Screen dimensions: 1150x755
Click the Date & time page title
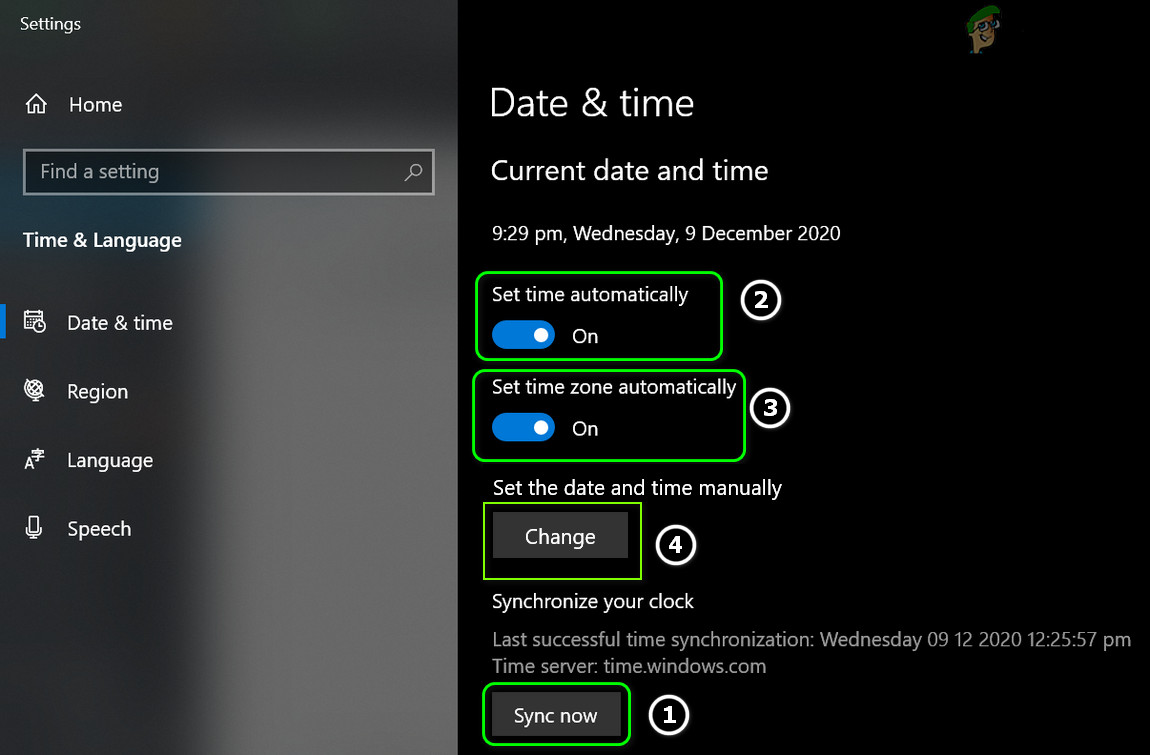tap(592, 103)
